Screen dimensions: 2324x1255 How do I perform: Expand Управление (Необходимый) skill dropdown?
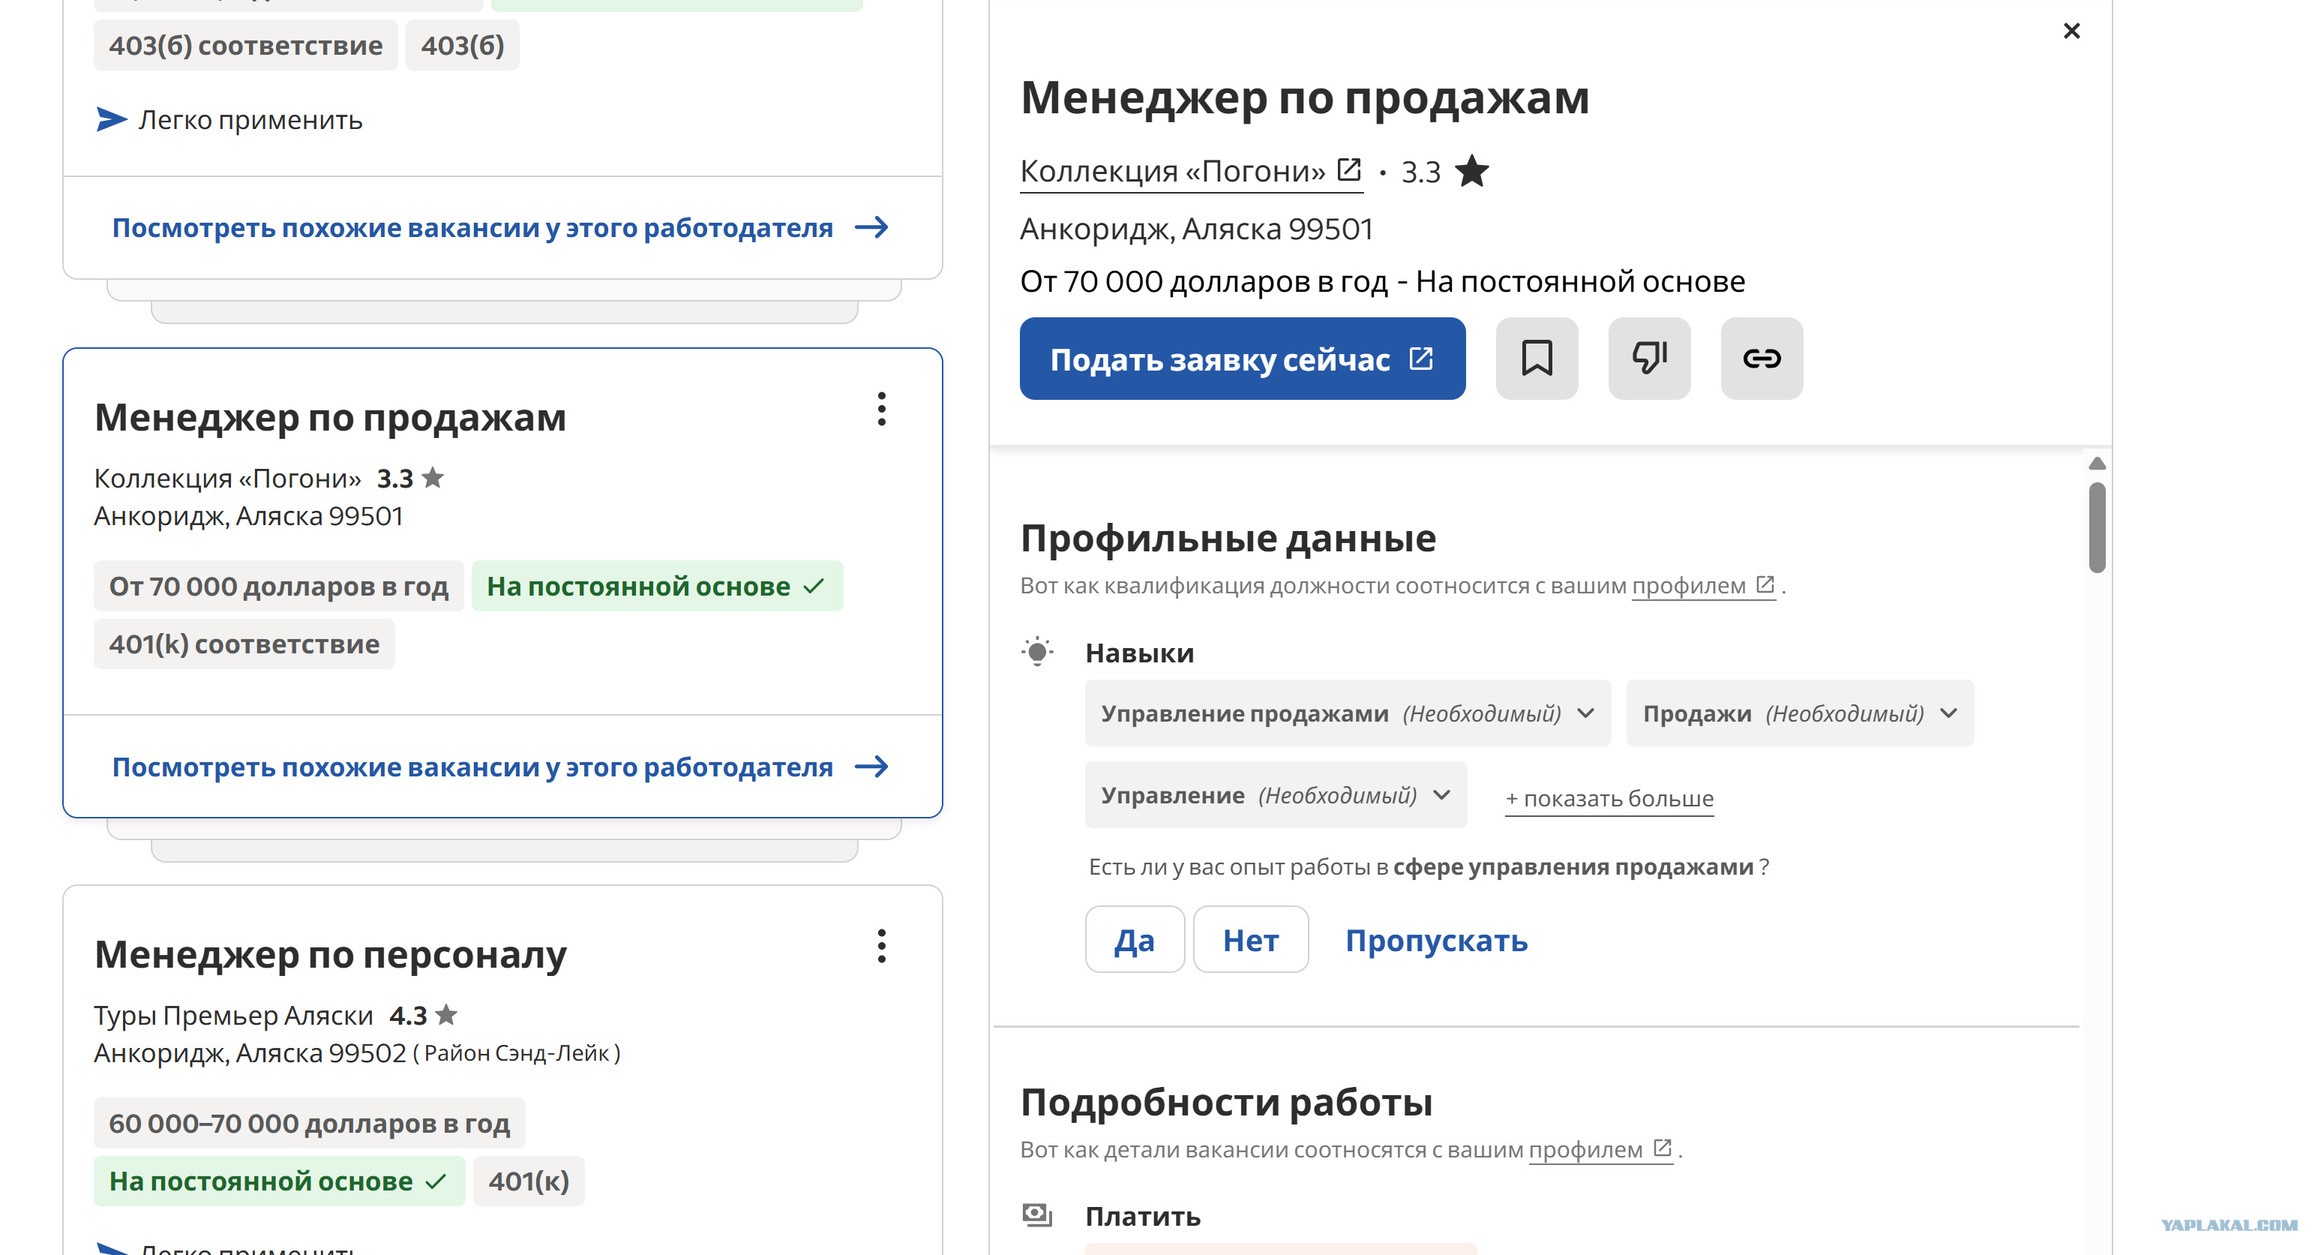pyautogui.click(x=1275, y=795)
